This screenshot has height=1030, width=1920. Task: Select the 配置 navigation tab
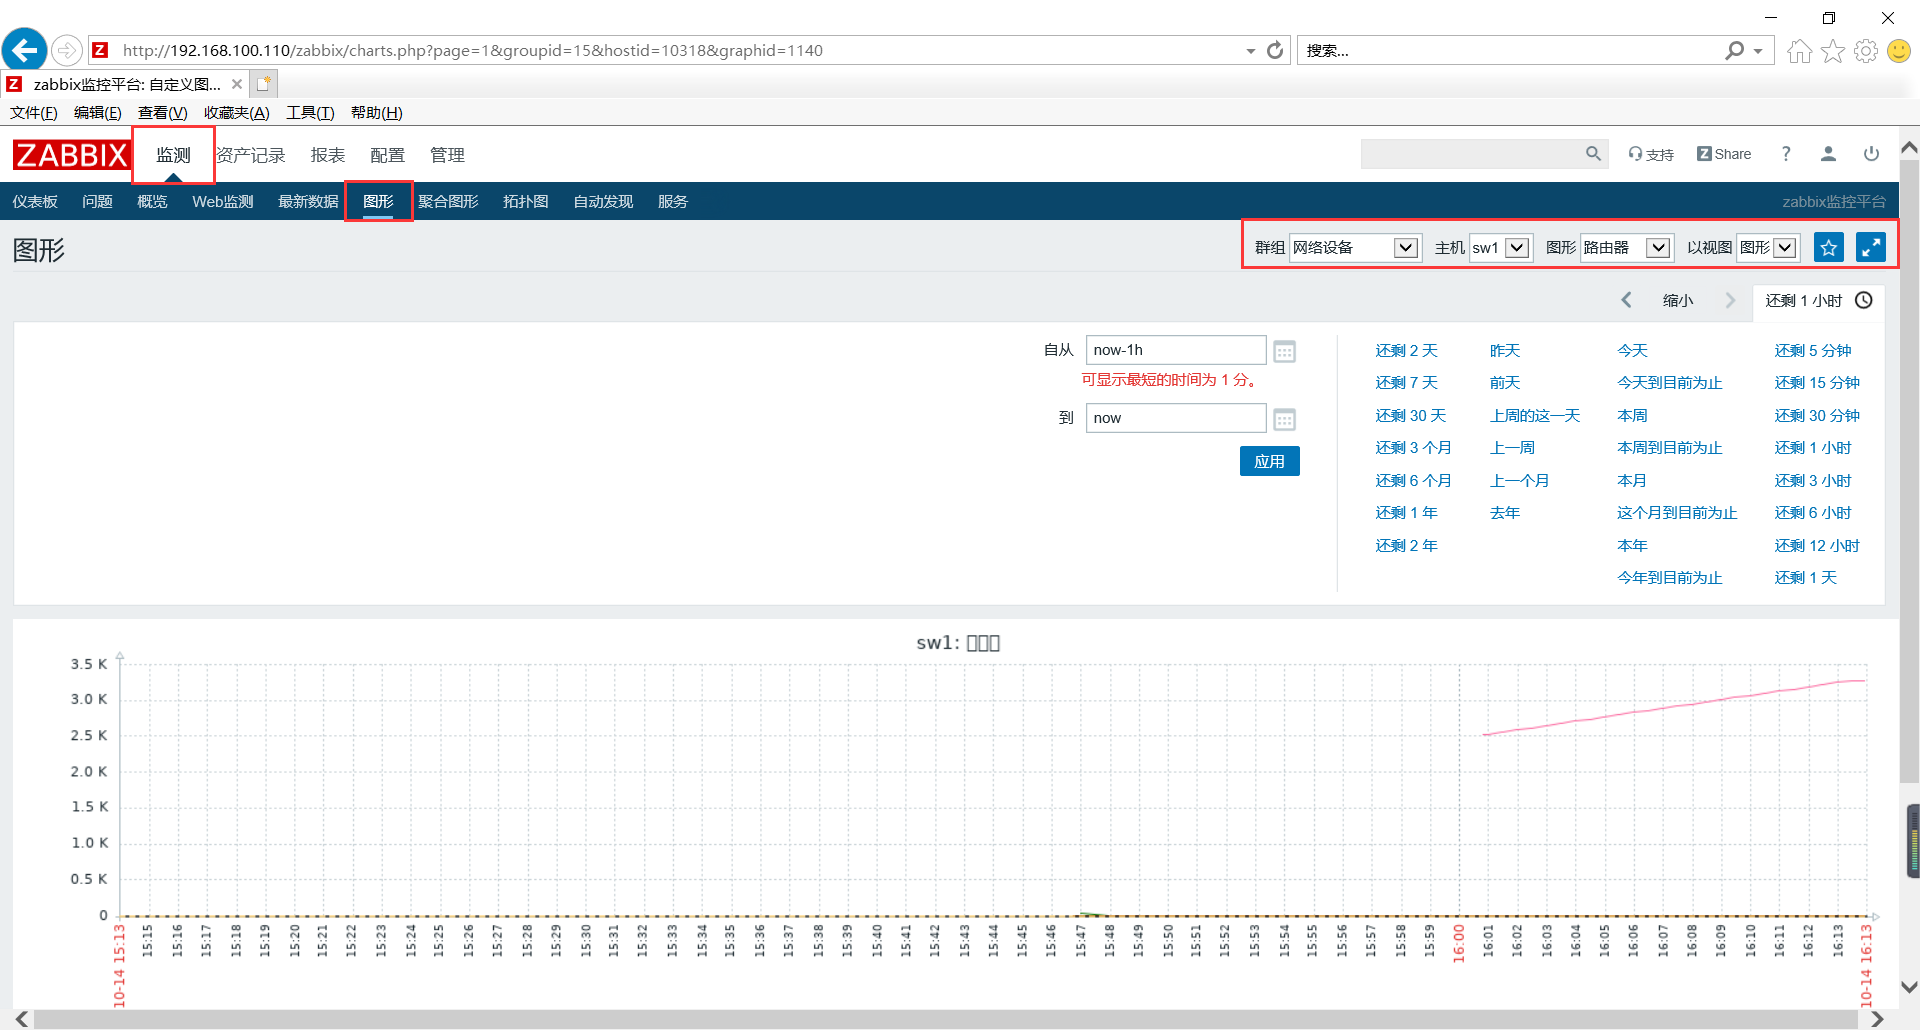tap(388, 155)
